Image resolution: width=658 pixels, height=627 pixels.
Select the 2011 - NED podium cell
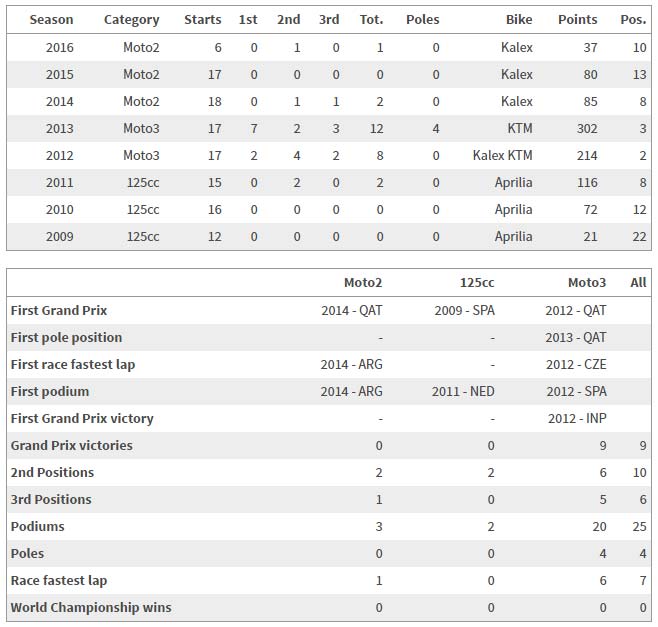[463, 392]
